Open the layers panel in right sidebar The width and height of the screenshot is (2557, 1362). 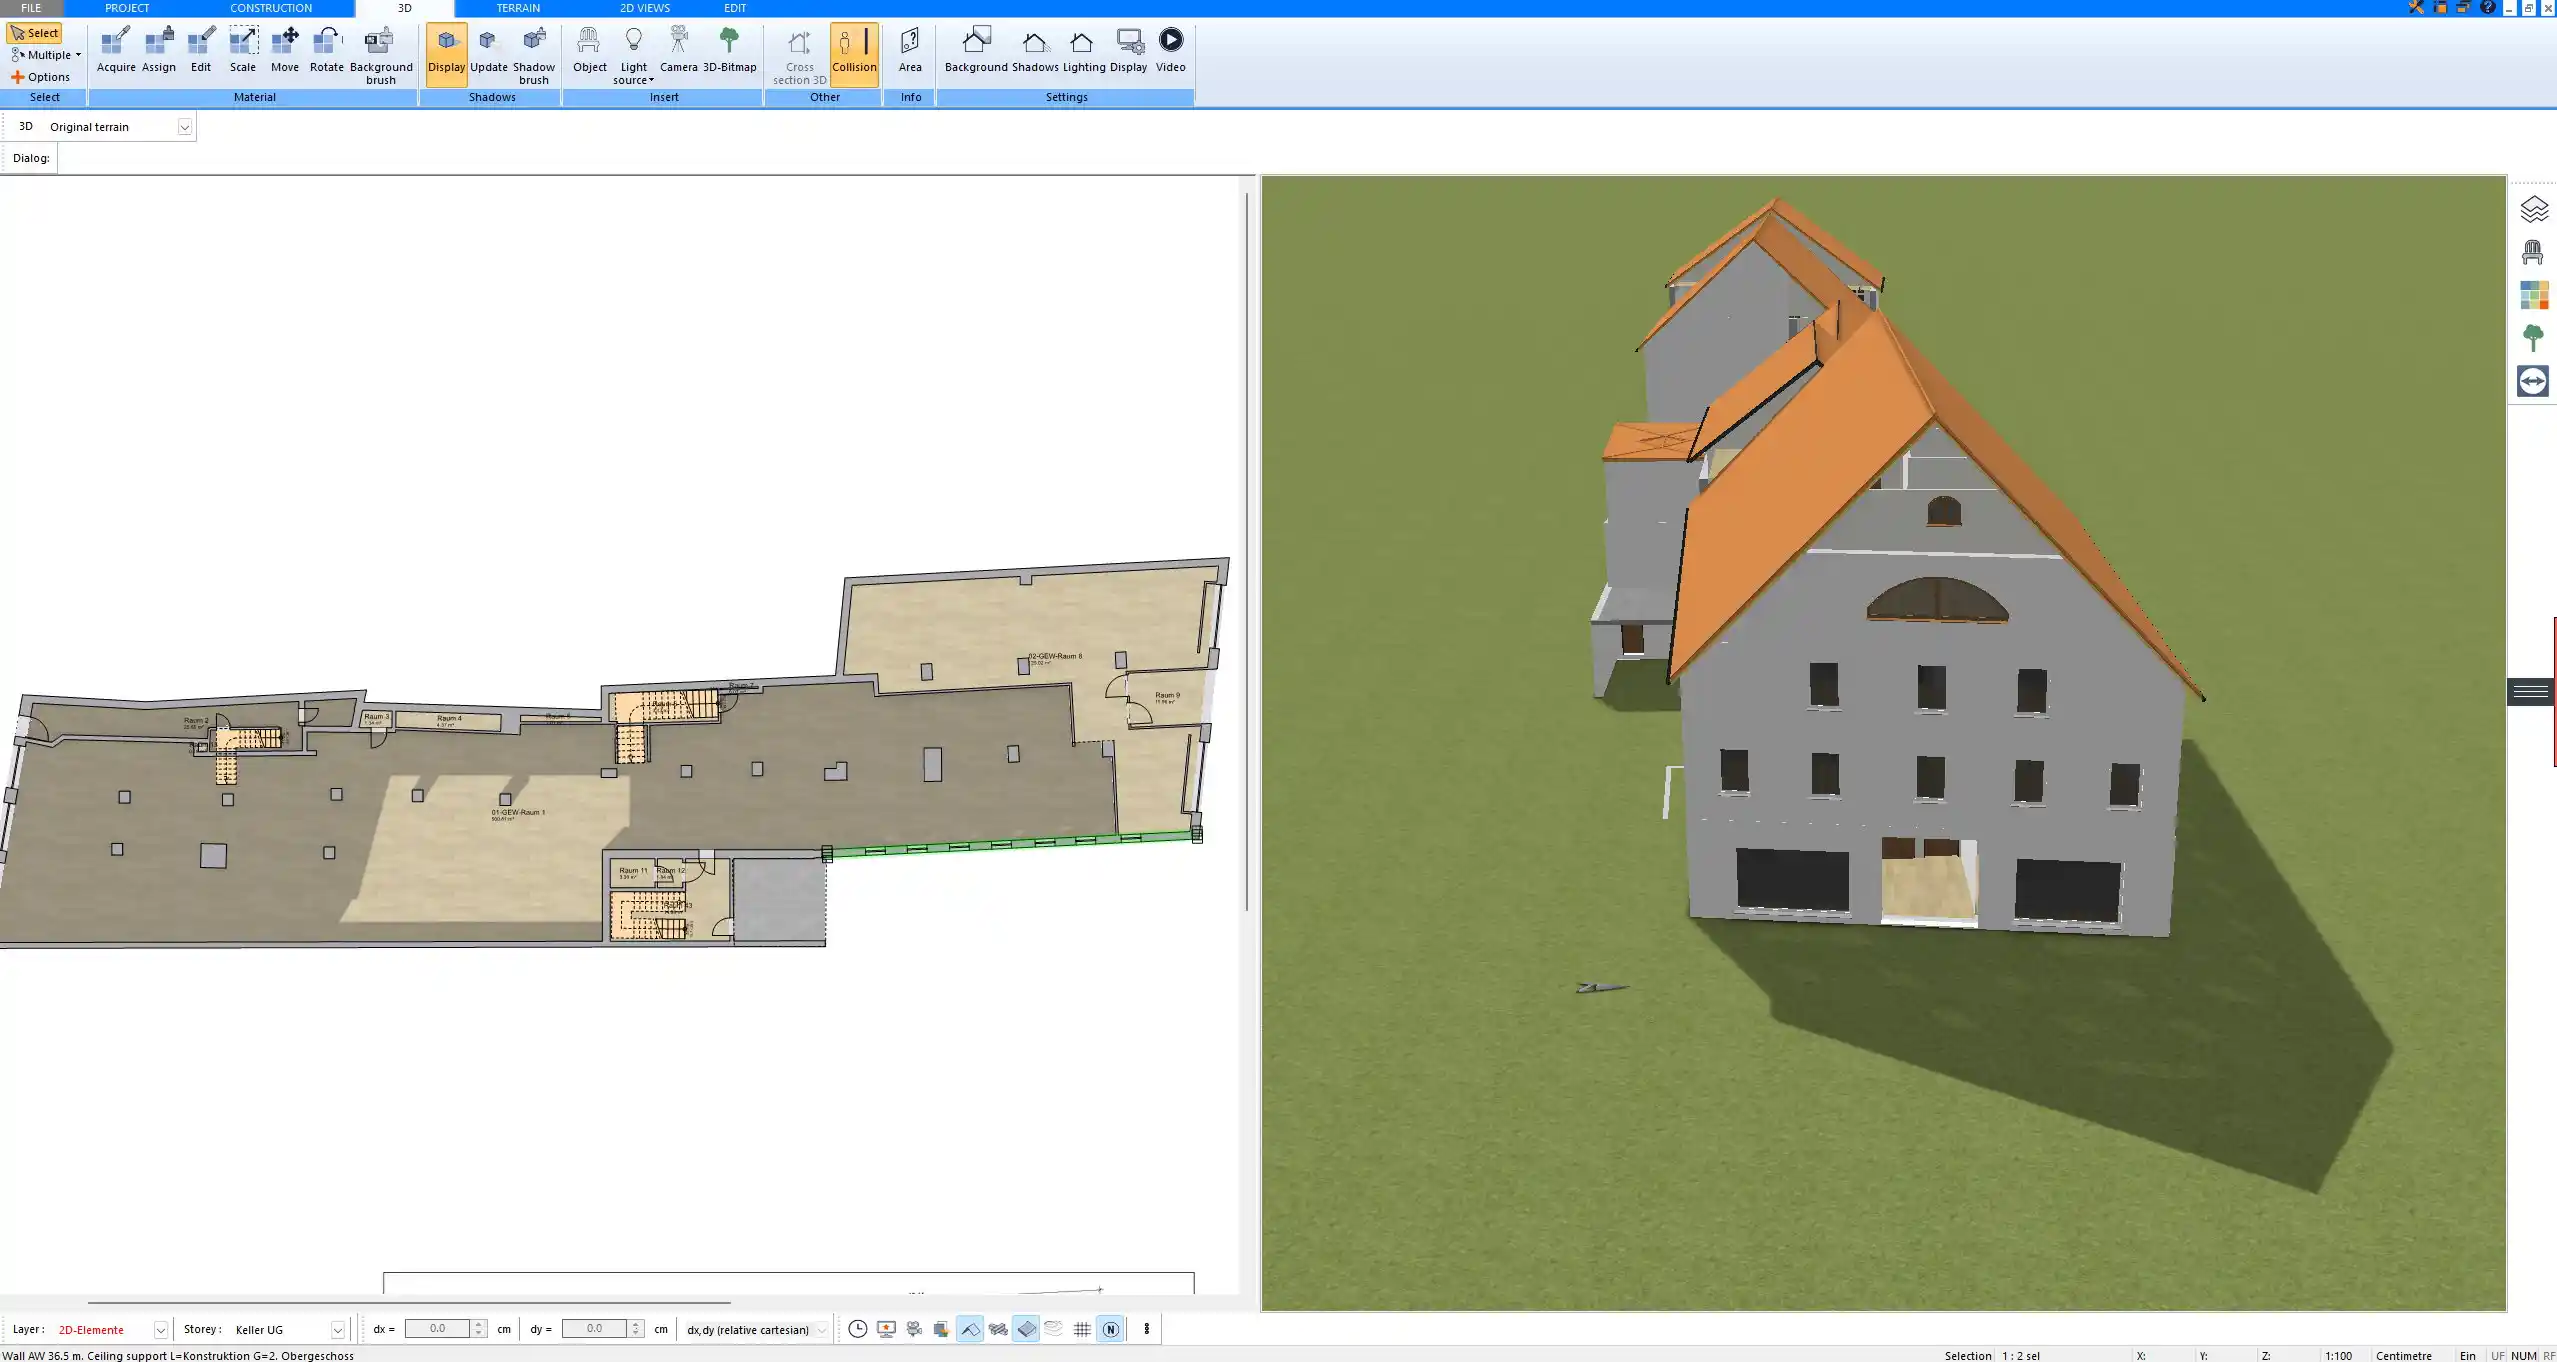tap(2533, 209)
